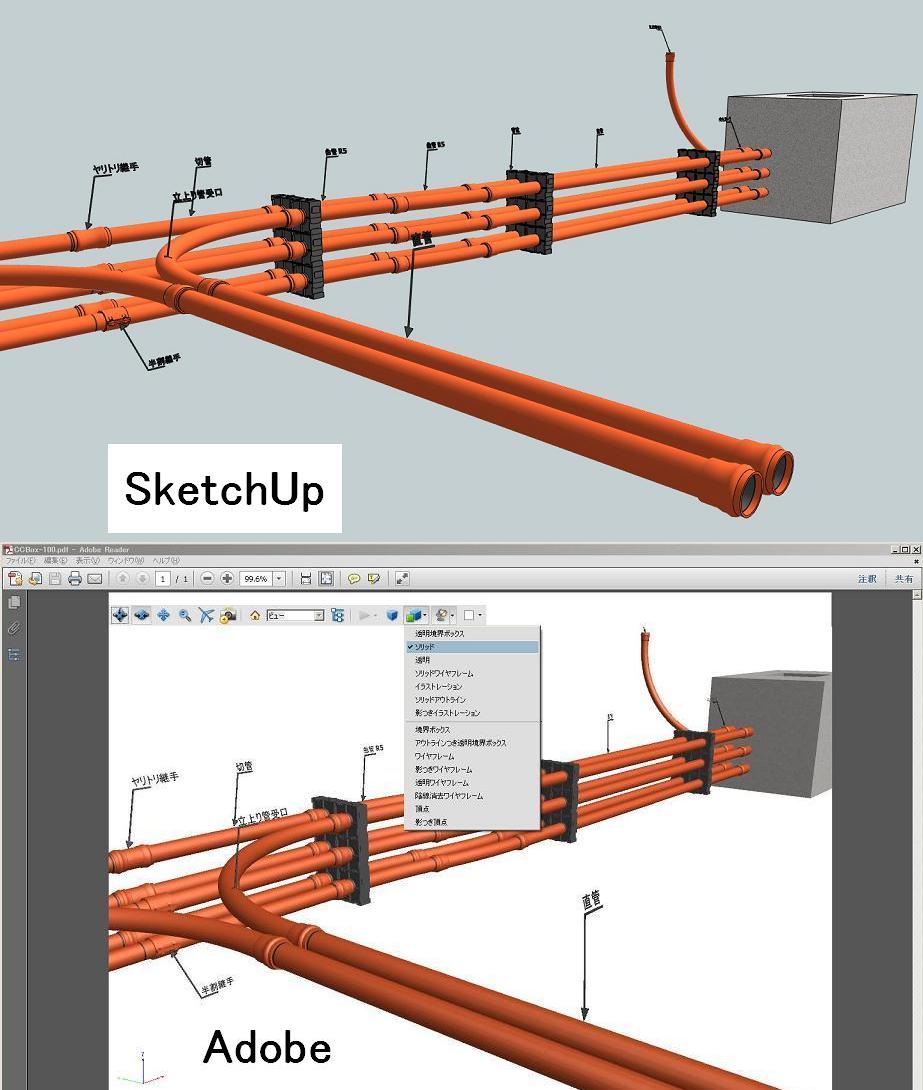Image resolution: width=923 pixels, height=1090 pixels.
Task: Choose 境界ボックス render mode
Action: 471,730
